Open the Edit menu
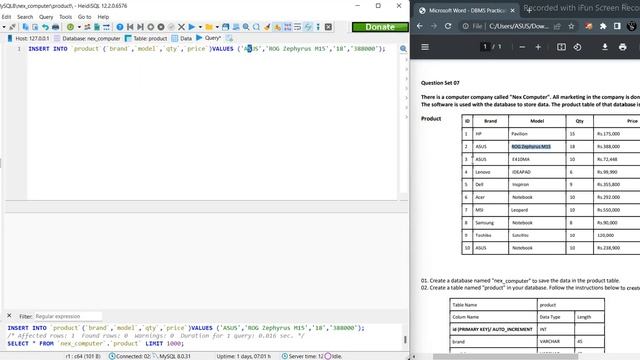640x360 pixels. coord(6,17)
